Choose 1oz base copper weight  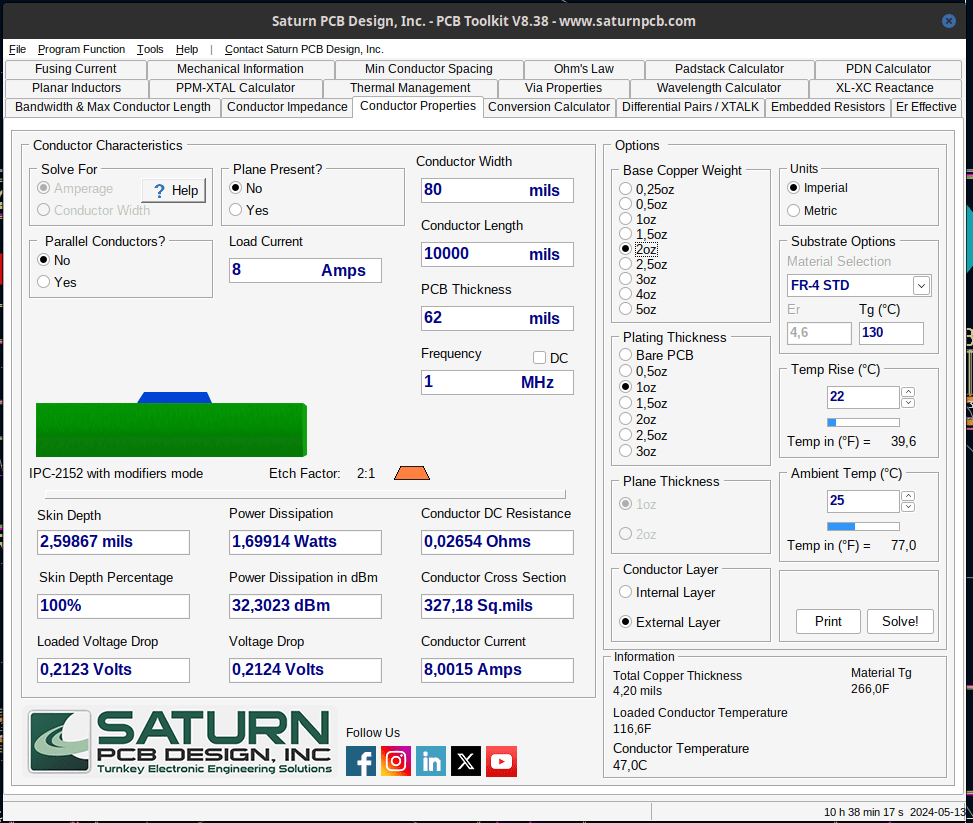click(638, 219)
